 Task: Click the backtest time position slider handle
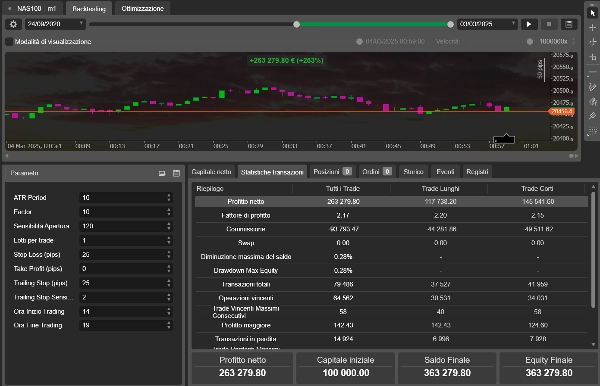[x=359, y=41]
